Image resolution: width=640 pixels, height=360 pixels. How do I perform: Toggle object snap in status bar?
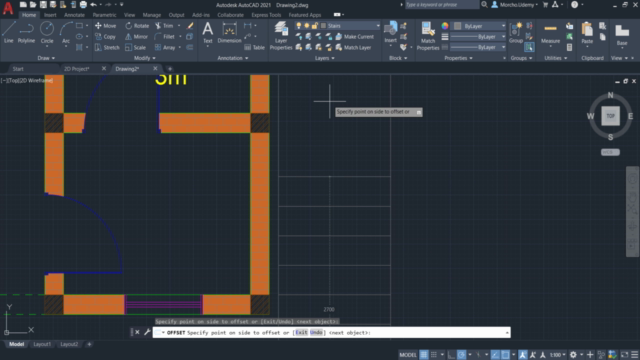[505, 355]
